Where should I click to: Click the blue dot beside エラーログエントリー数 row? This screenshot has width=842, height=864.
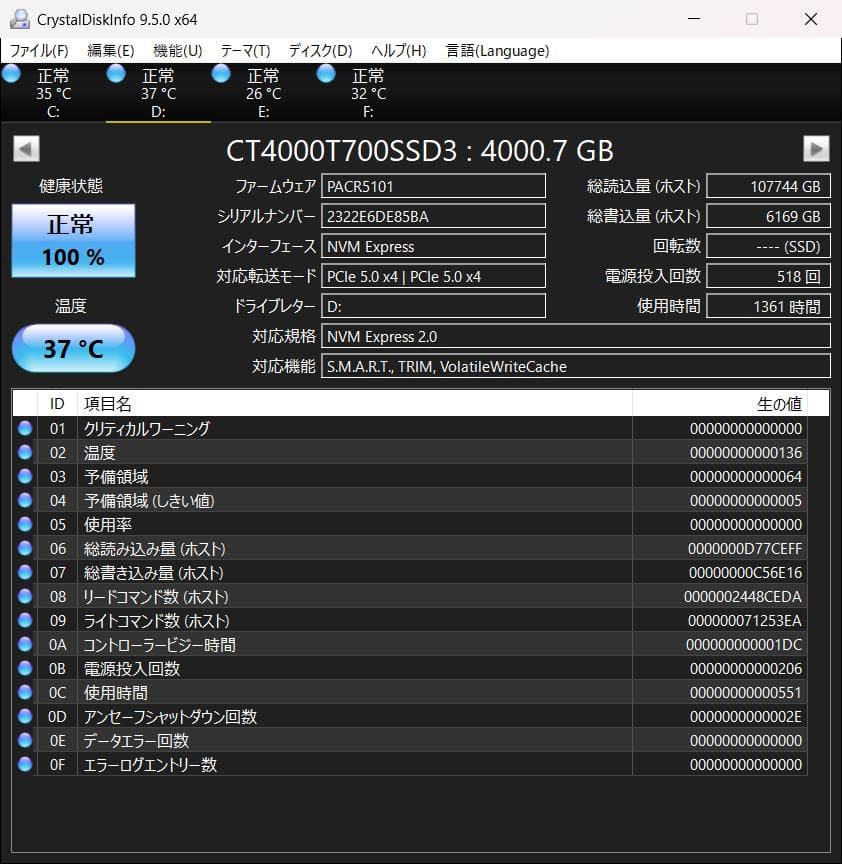(26, 764)
